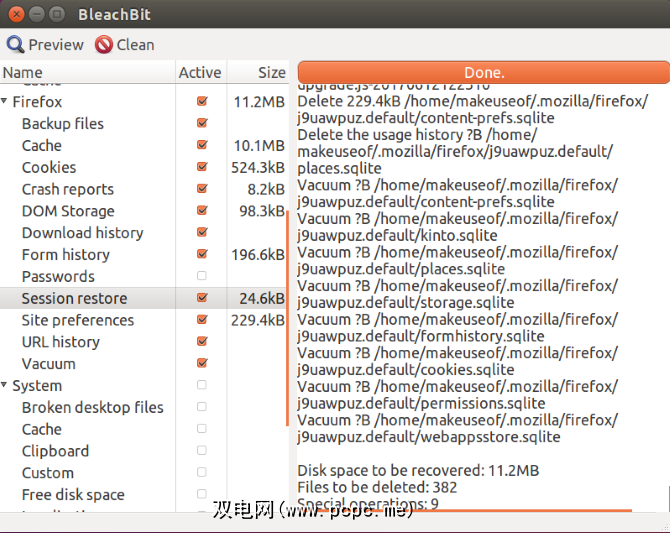This screenshot has width=670, height=533.
Task: Click 'Files to be deleted: 382' line
Action: tap(377, 487)
